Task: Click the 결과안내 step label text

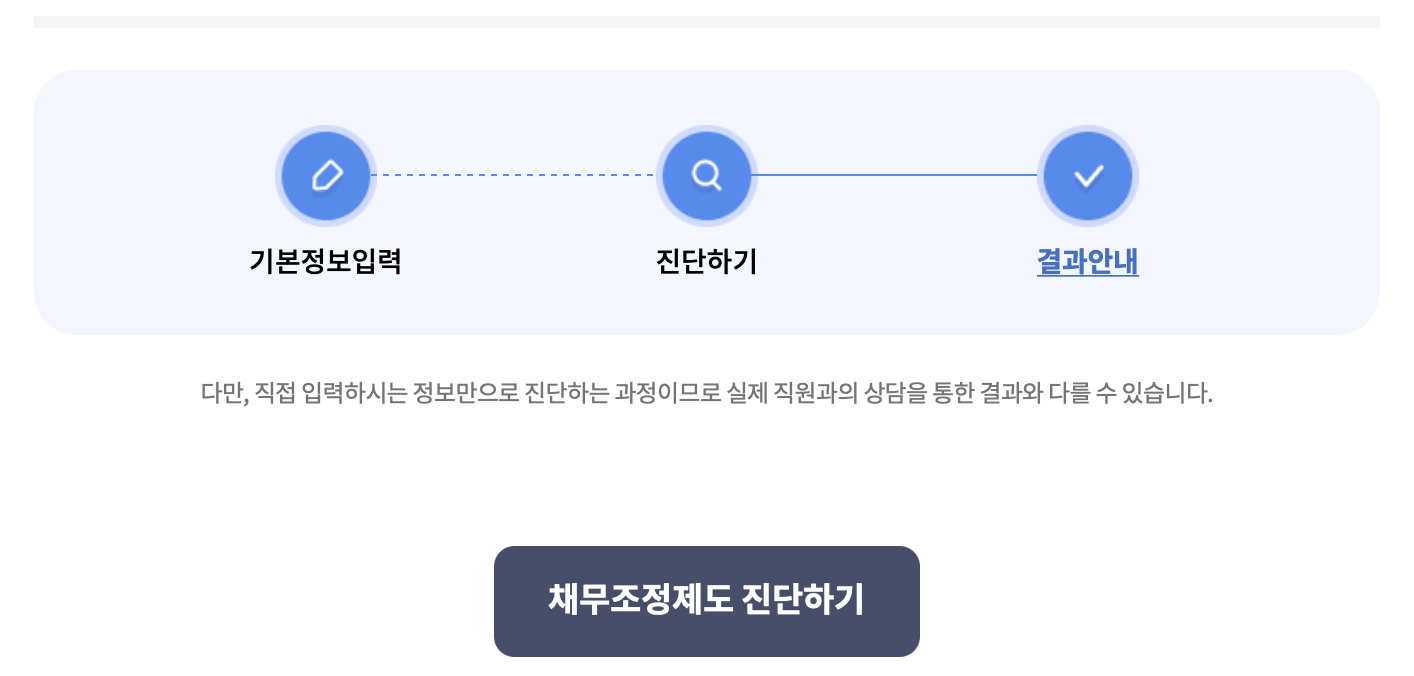Action: click(x=1088, y=261)
